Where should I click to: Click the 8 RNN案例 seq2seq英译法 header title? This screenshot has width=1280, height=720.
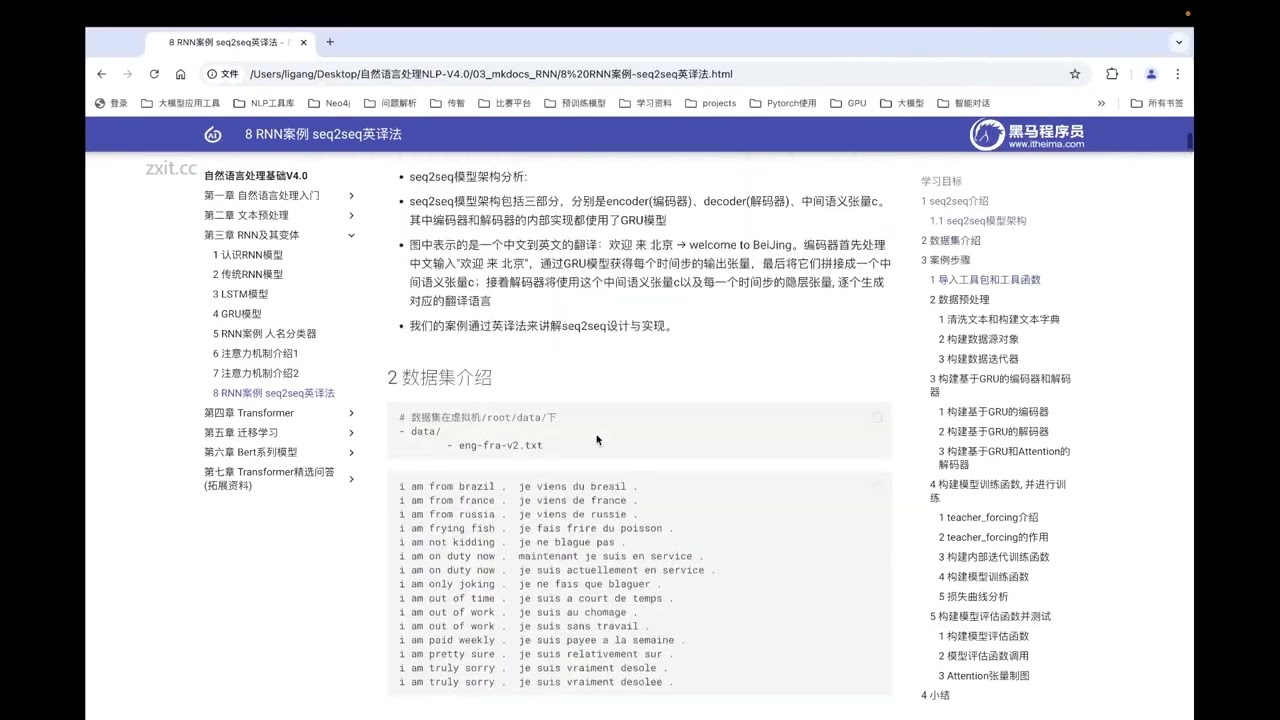(x=323, y=134)
